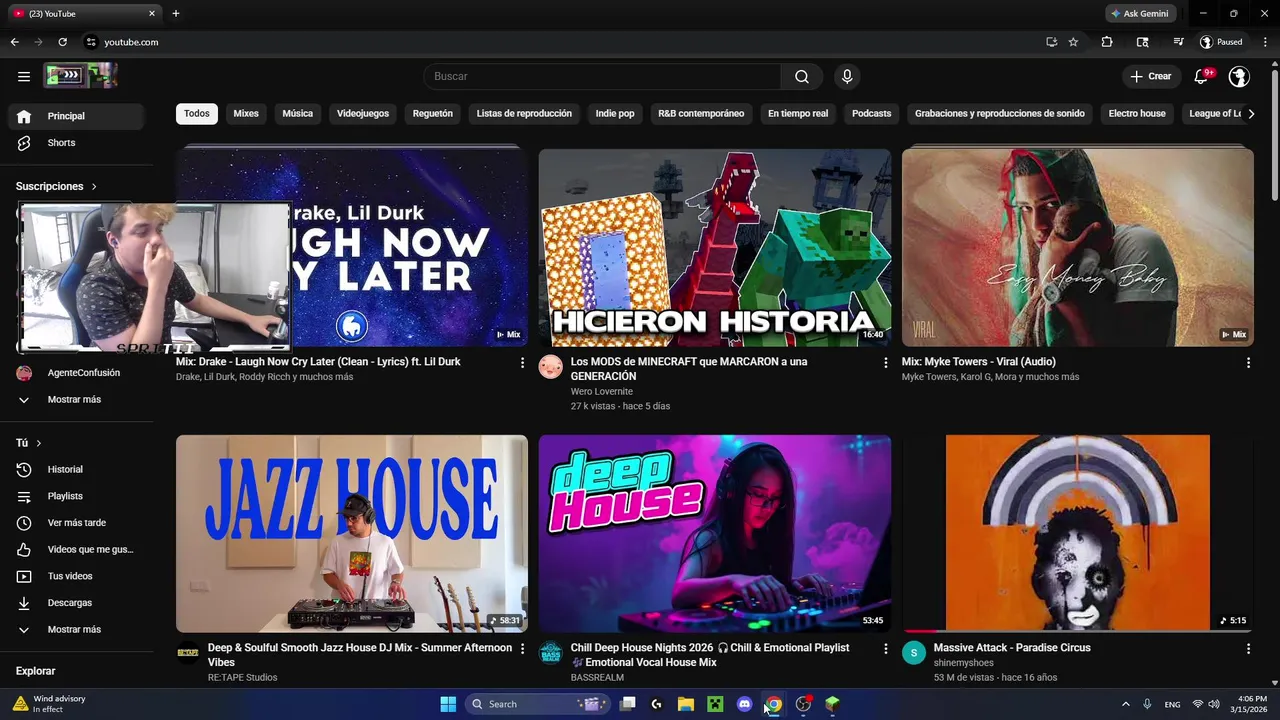Expand Mostrar más under subscriptions
The image size is (1280, 720).
[76, 399]
